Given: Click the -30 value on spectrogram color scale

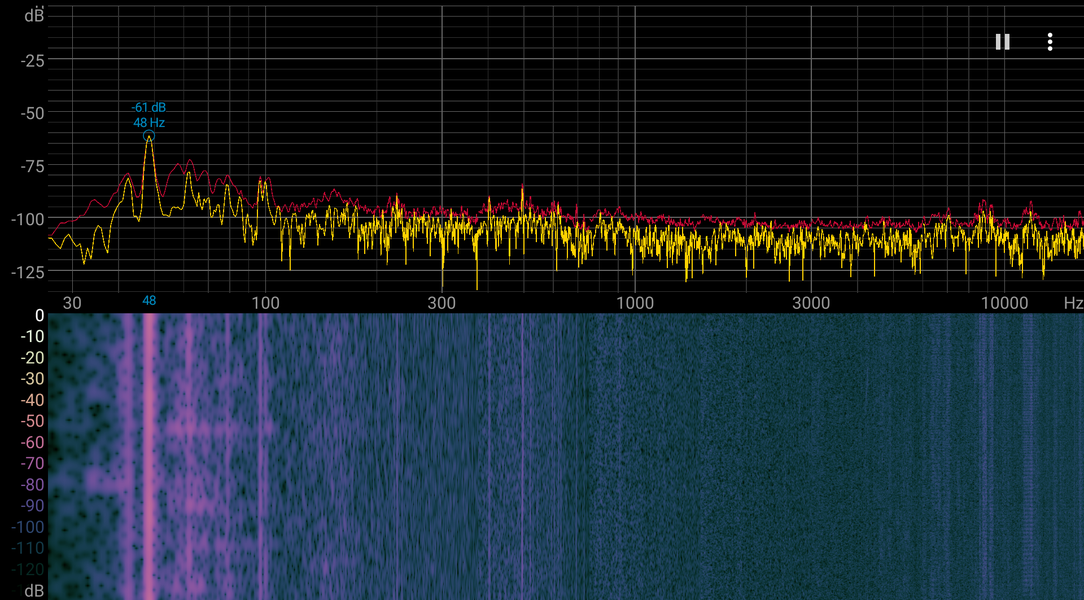Looking at the screenshot, I should tap(32, 379).
